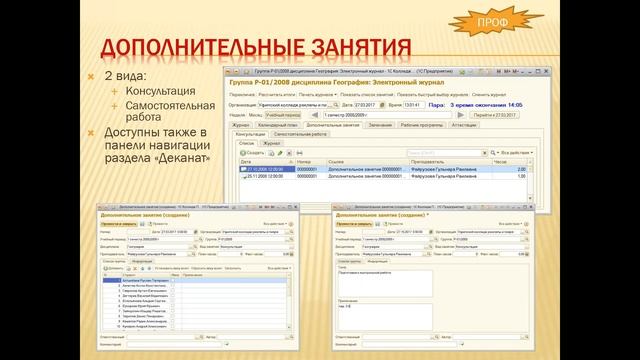
Task: Switch to the Аттестации tab
Action: pyautogui.click(x=464, y=125)
